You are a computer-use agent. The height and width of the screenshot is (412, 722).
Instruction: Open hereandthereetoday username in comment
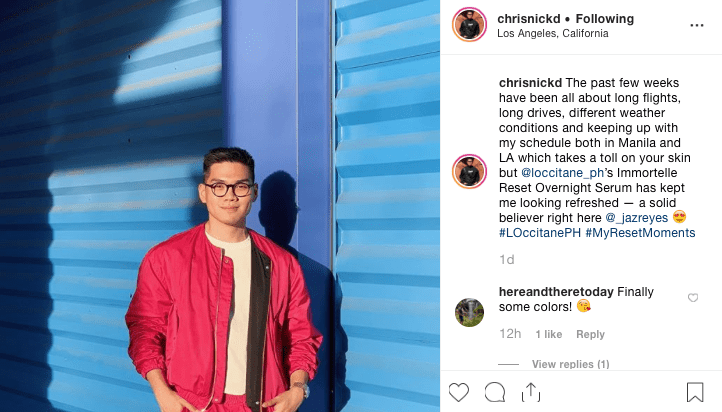[x=556, y=292]
